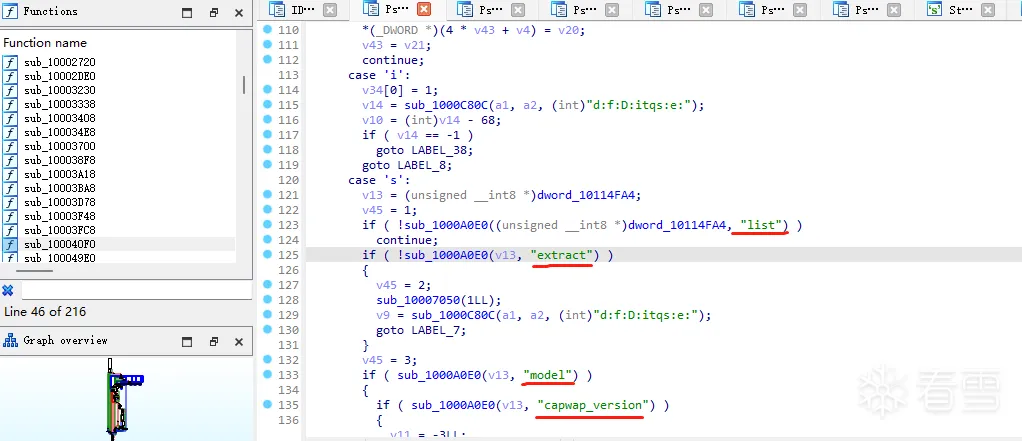Click LABEL_38 on line 118
1022x441 pixels.
coord(441,150)
